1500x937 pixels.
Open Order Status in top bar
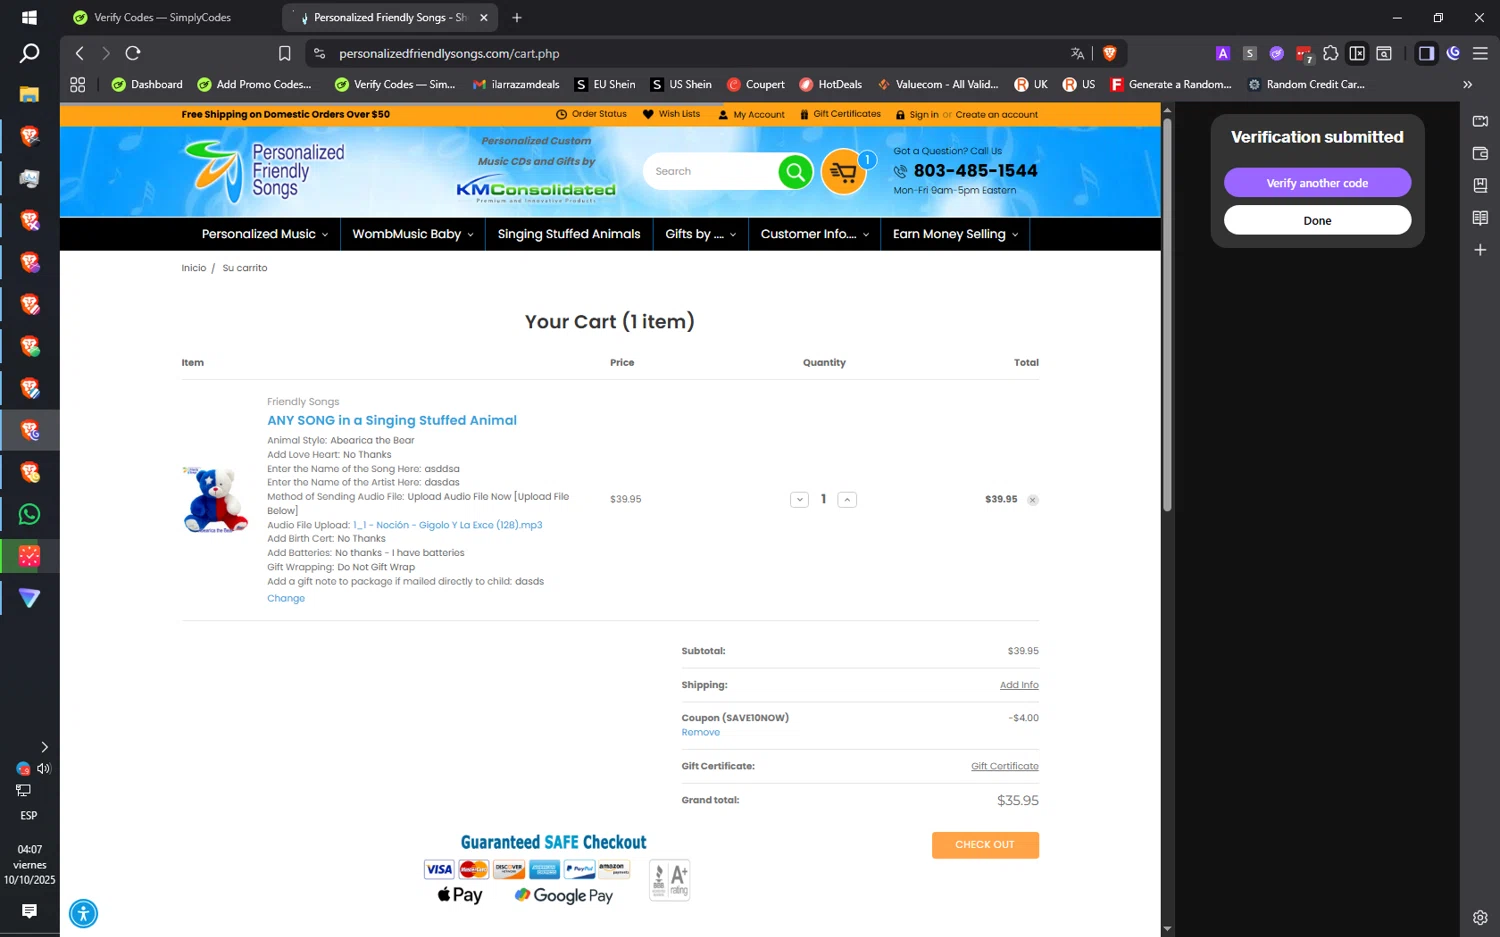coord(591,114)
